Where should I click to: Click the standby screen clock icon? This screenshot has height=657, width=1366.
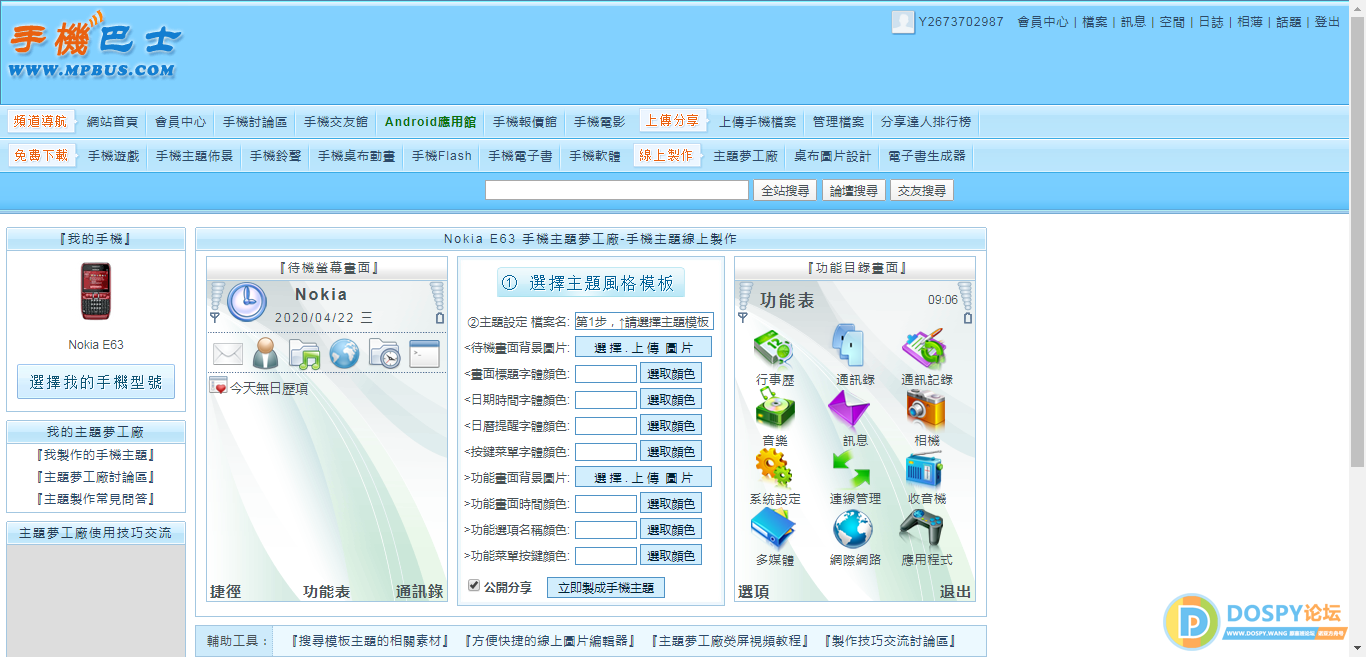(247, 302)
